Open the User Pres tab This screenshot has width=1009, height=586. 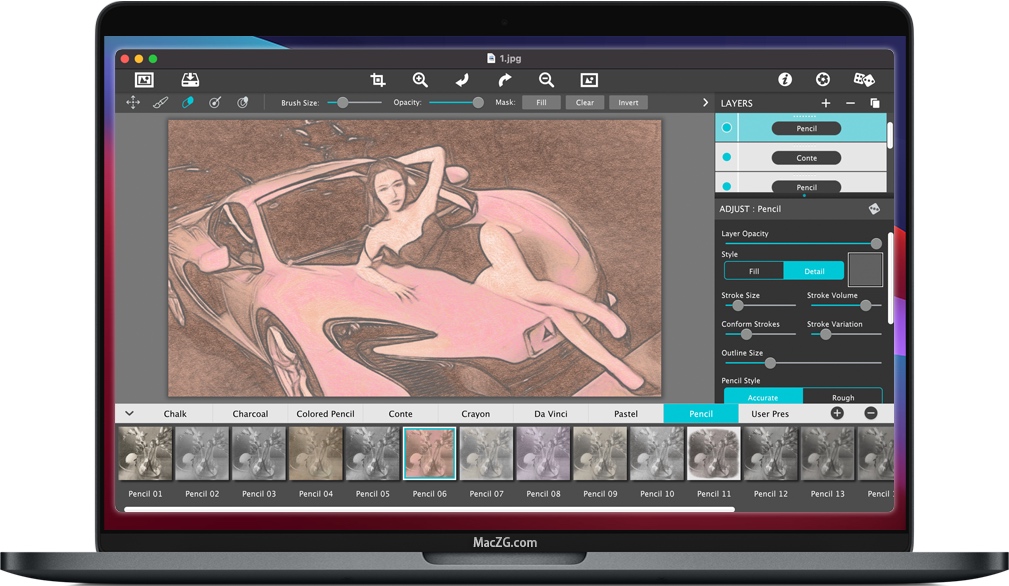(769, 413)
